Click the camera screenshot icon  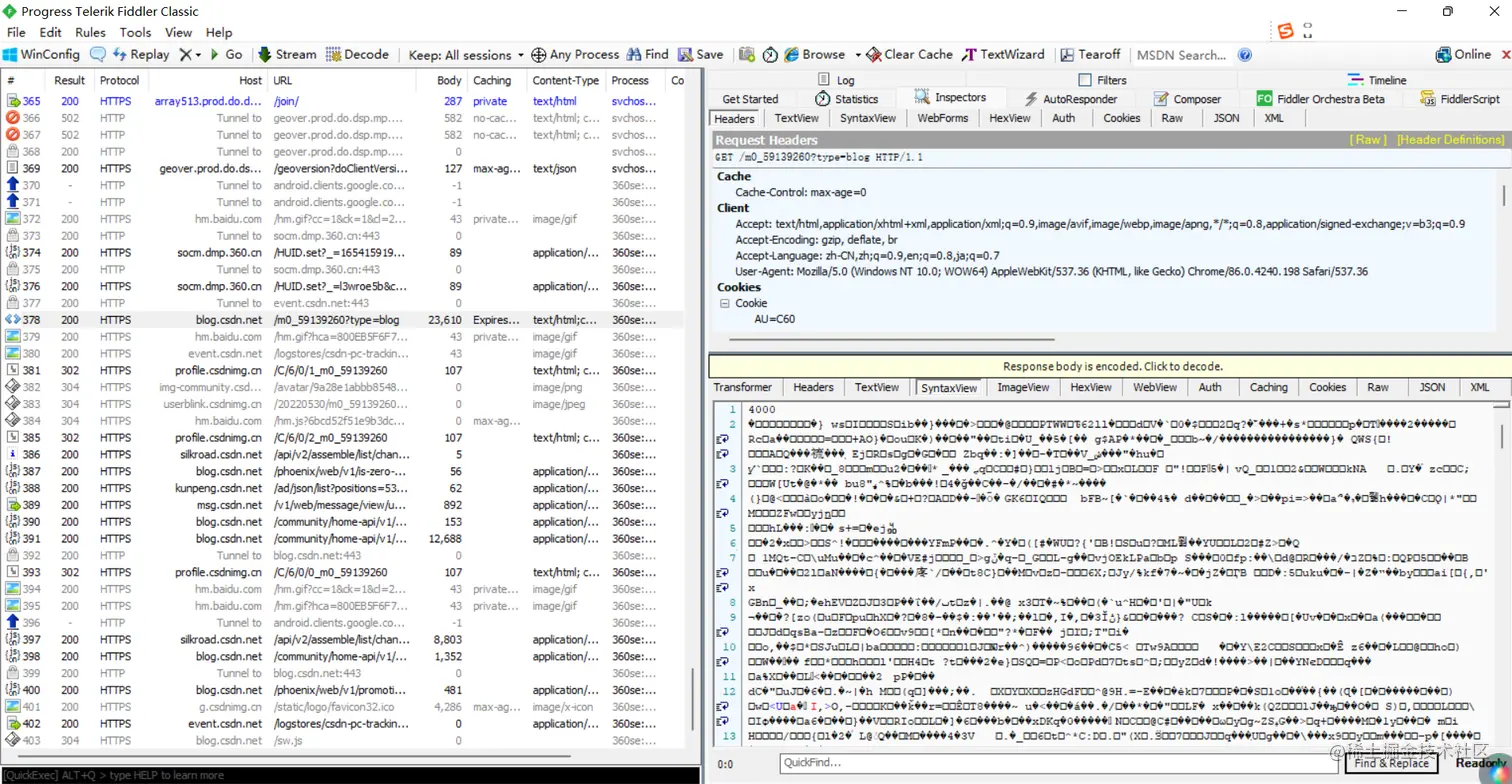coord(746,55)
